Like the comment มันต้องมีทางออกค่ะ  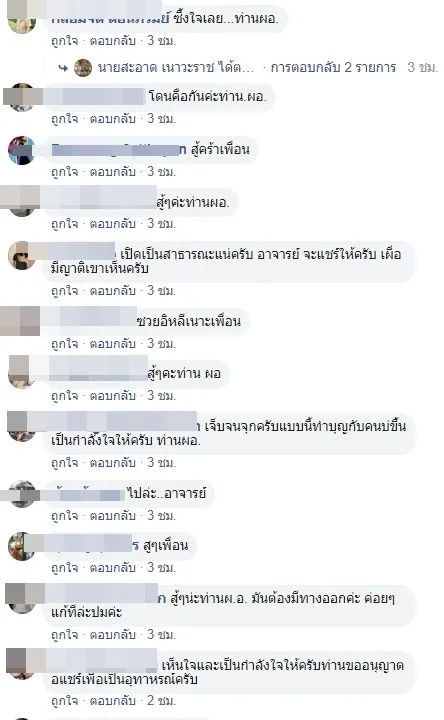(64, 635)
